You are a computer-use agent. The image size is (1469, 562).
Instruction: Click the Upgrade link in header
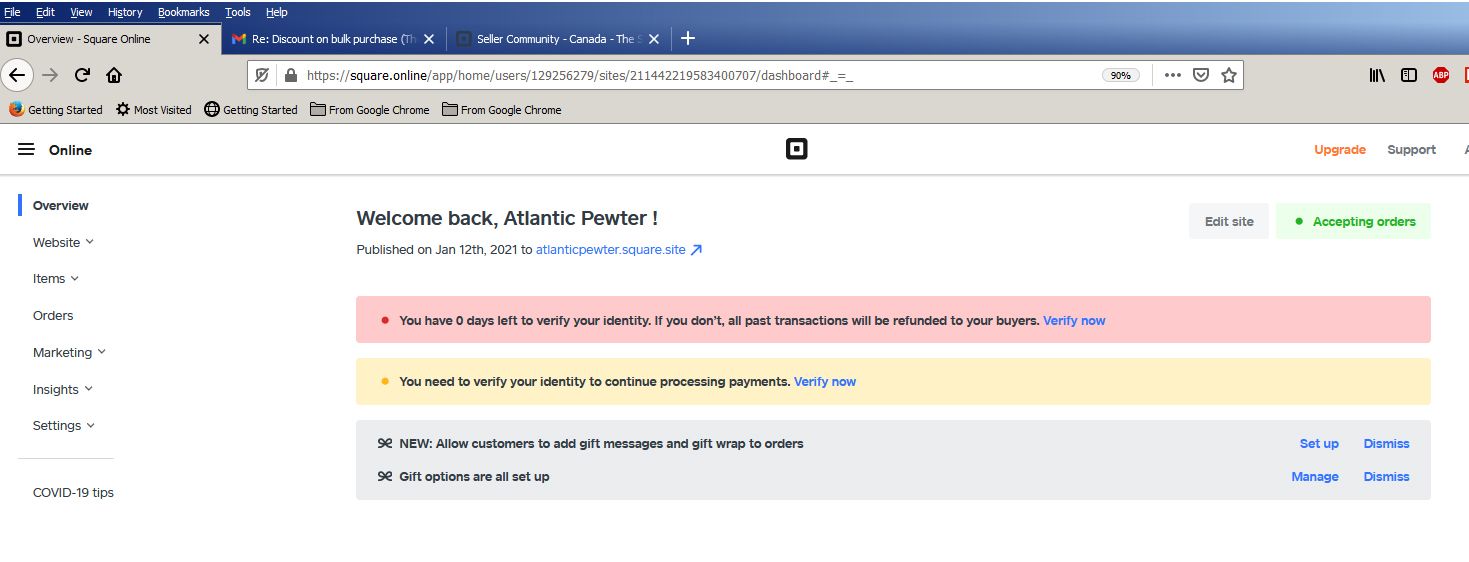coord(1340,150)
